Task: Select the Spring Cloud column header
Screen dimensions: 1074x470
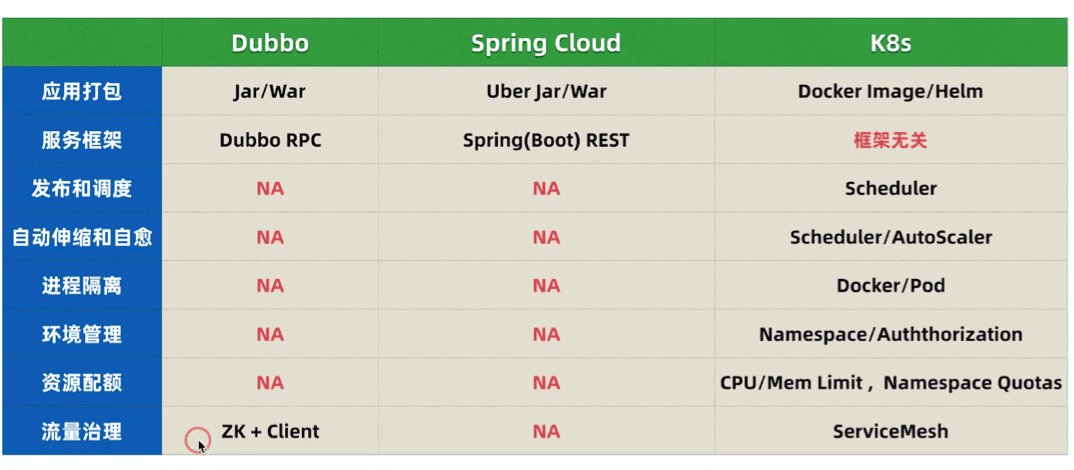Action: (x=546, y=43)
